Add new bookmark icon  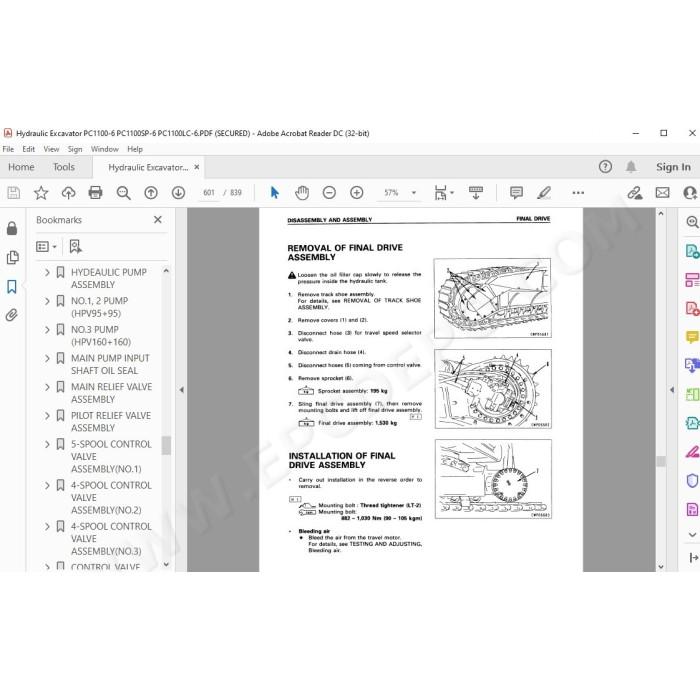75,246
